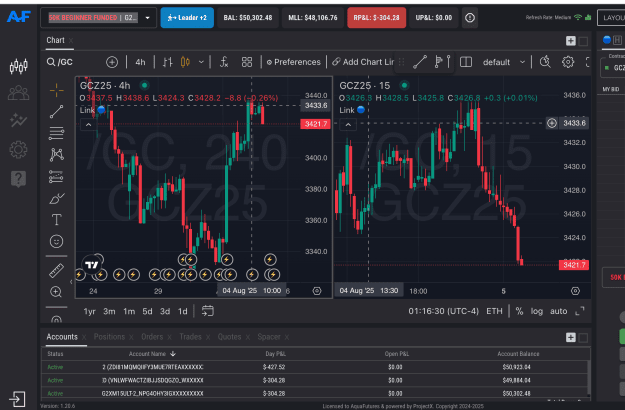Select the Chart tab

click(x=55, y=40)
